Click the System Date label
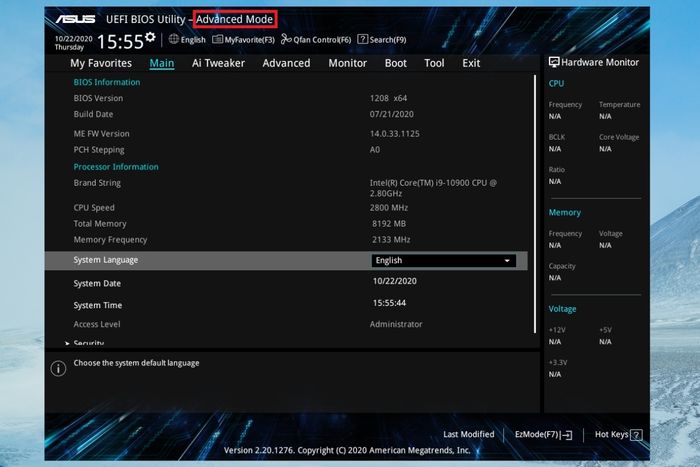 click(x=97, y=283)
